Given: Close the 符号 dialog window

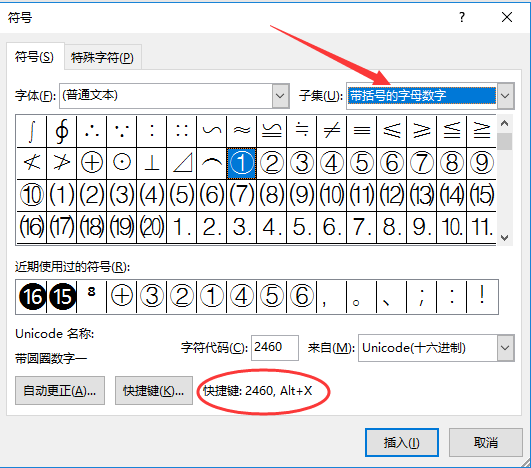Looking at the screenshot, I should pos(507,17).
